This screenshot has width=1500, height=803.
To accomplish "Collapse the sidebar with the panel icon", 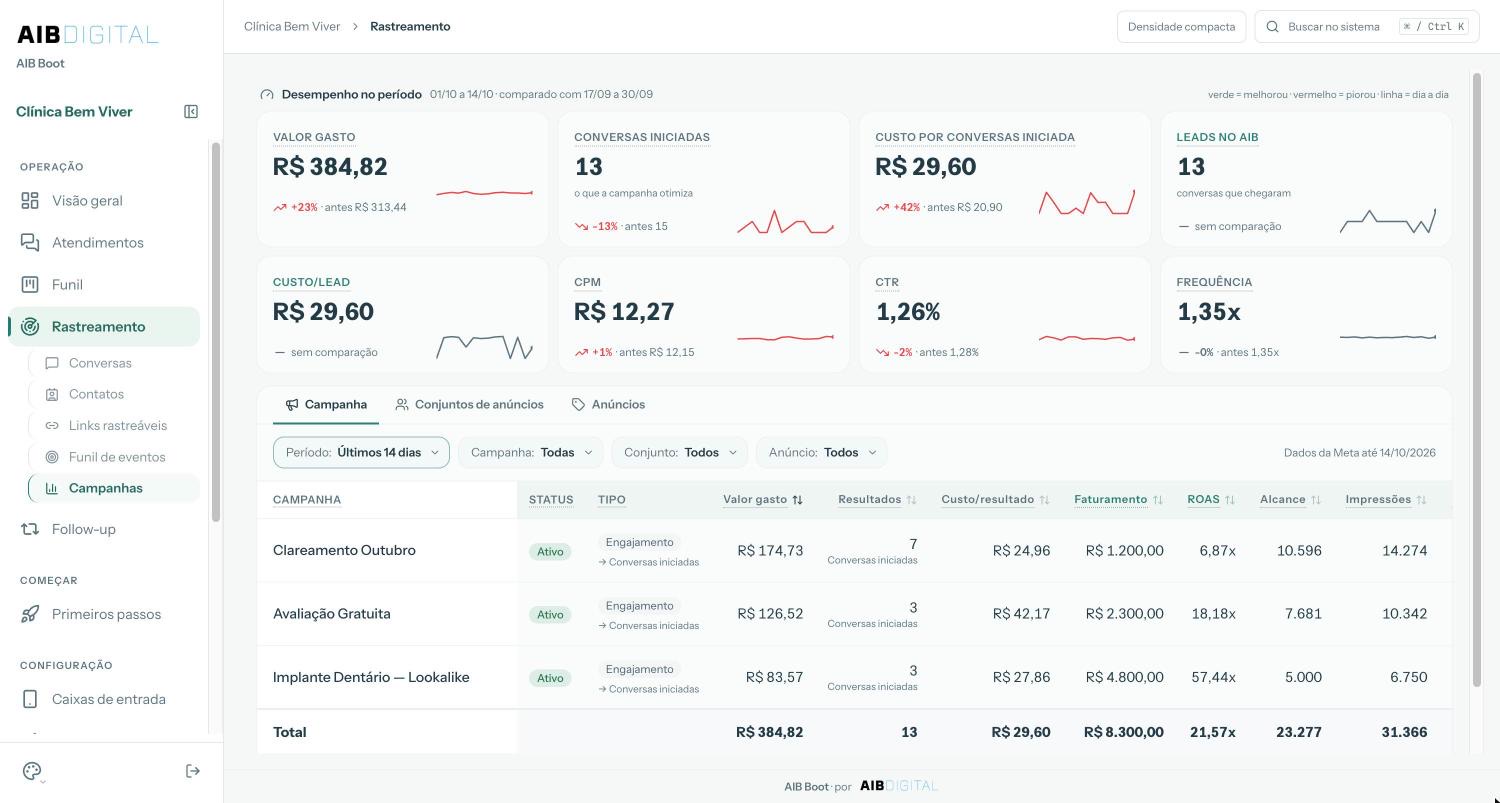I will click(x=191, y=112).
